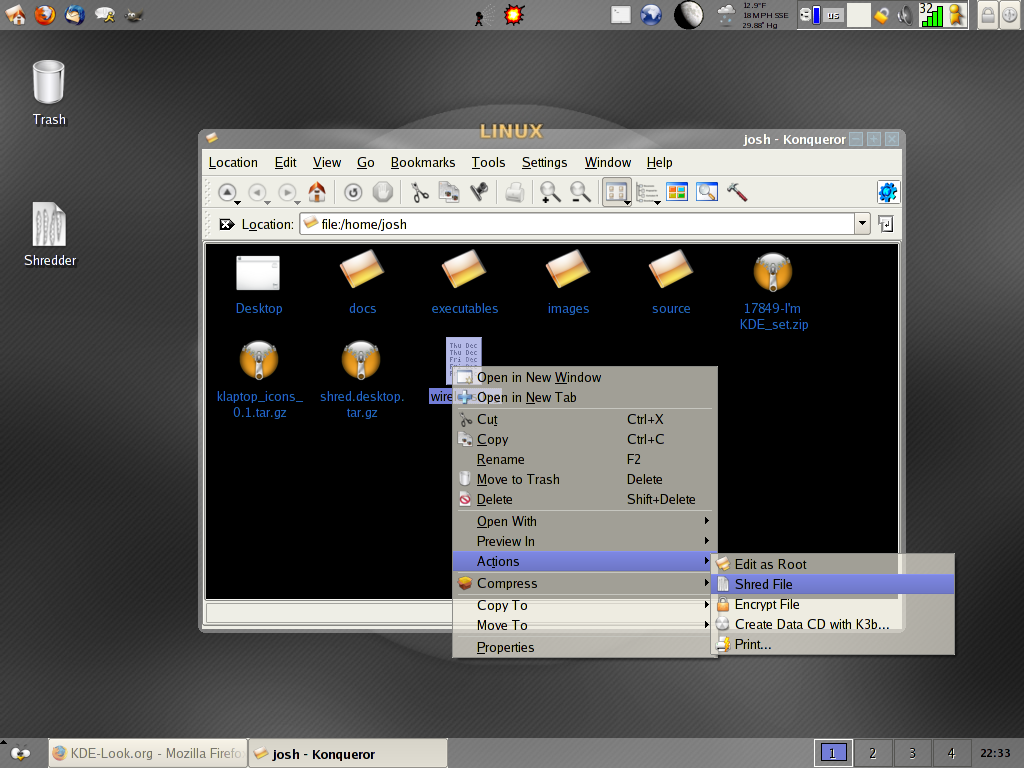Expand the Move To submenu

tap(584, 625)
